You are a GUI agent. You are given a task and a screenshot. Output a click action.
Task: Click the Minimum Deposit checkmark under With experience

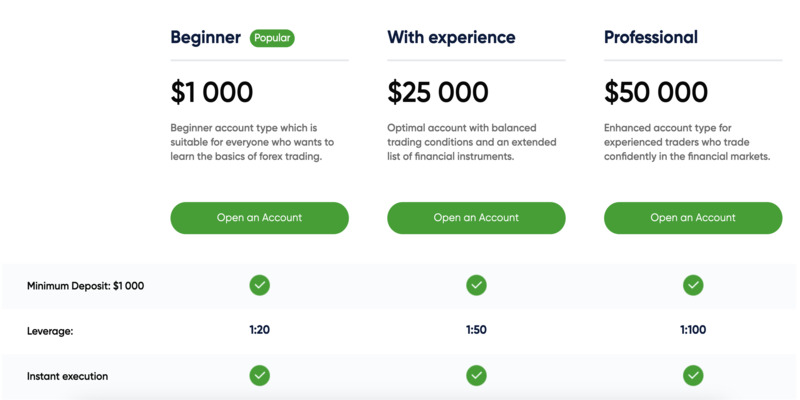coord(476,285)
